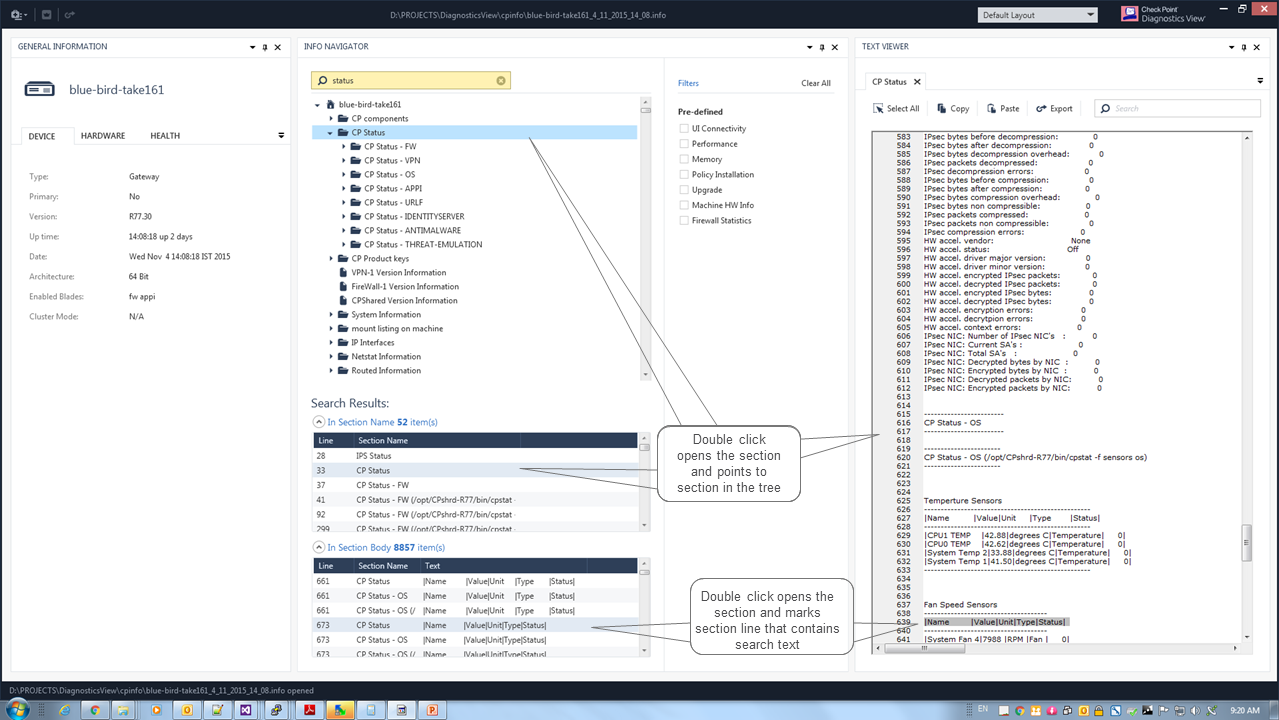Check the Firewall Statistics filter
Viewport: 1279px width, 720px height.
point(684,220)
